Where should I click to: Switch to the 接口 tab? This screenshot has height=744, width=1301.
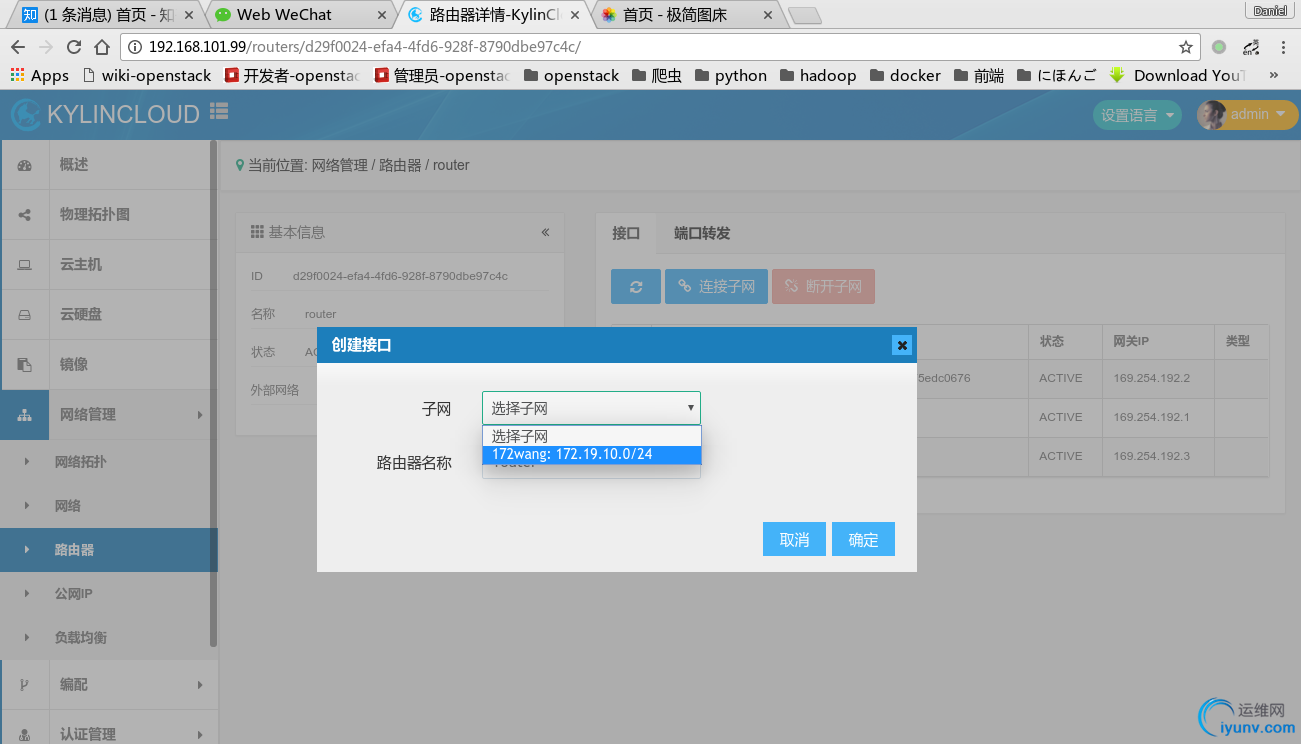626,233
